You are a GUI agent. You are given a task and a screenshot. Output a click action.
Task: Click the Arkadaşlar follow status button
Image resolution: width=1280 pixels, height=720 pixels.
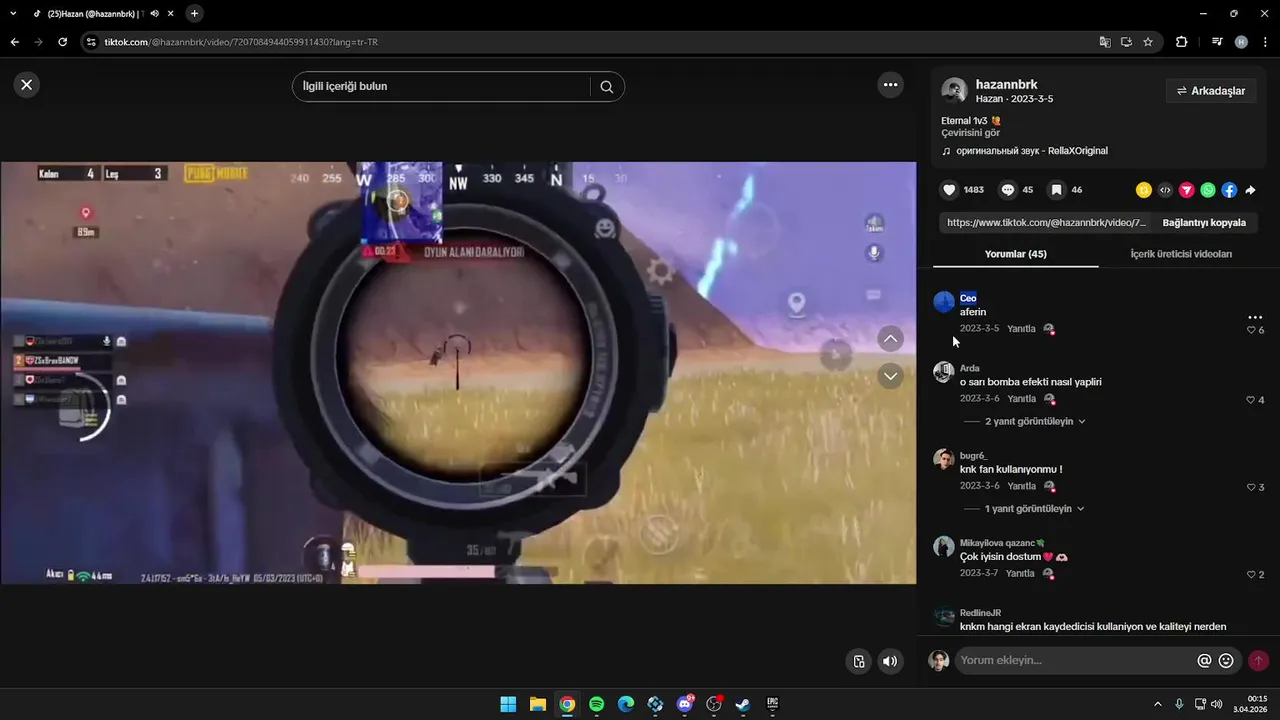(x=1211, y=91)
